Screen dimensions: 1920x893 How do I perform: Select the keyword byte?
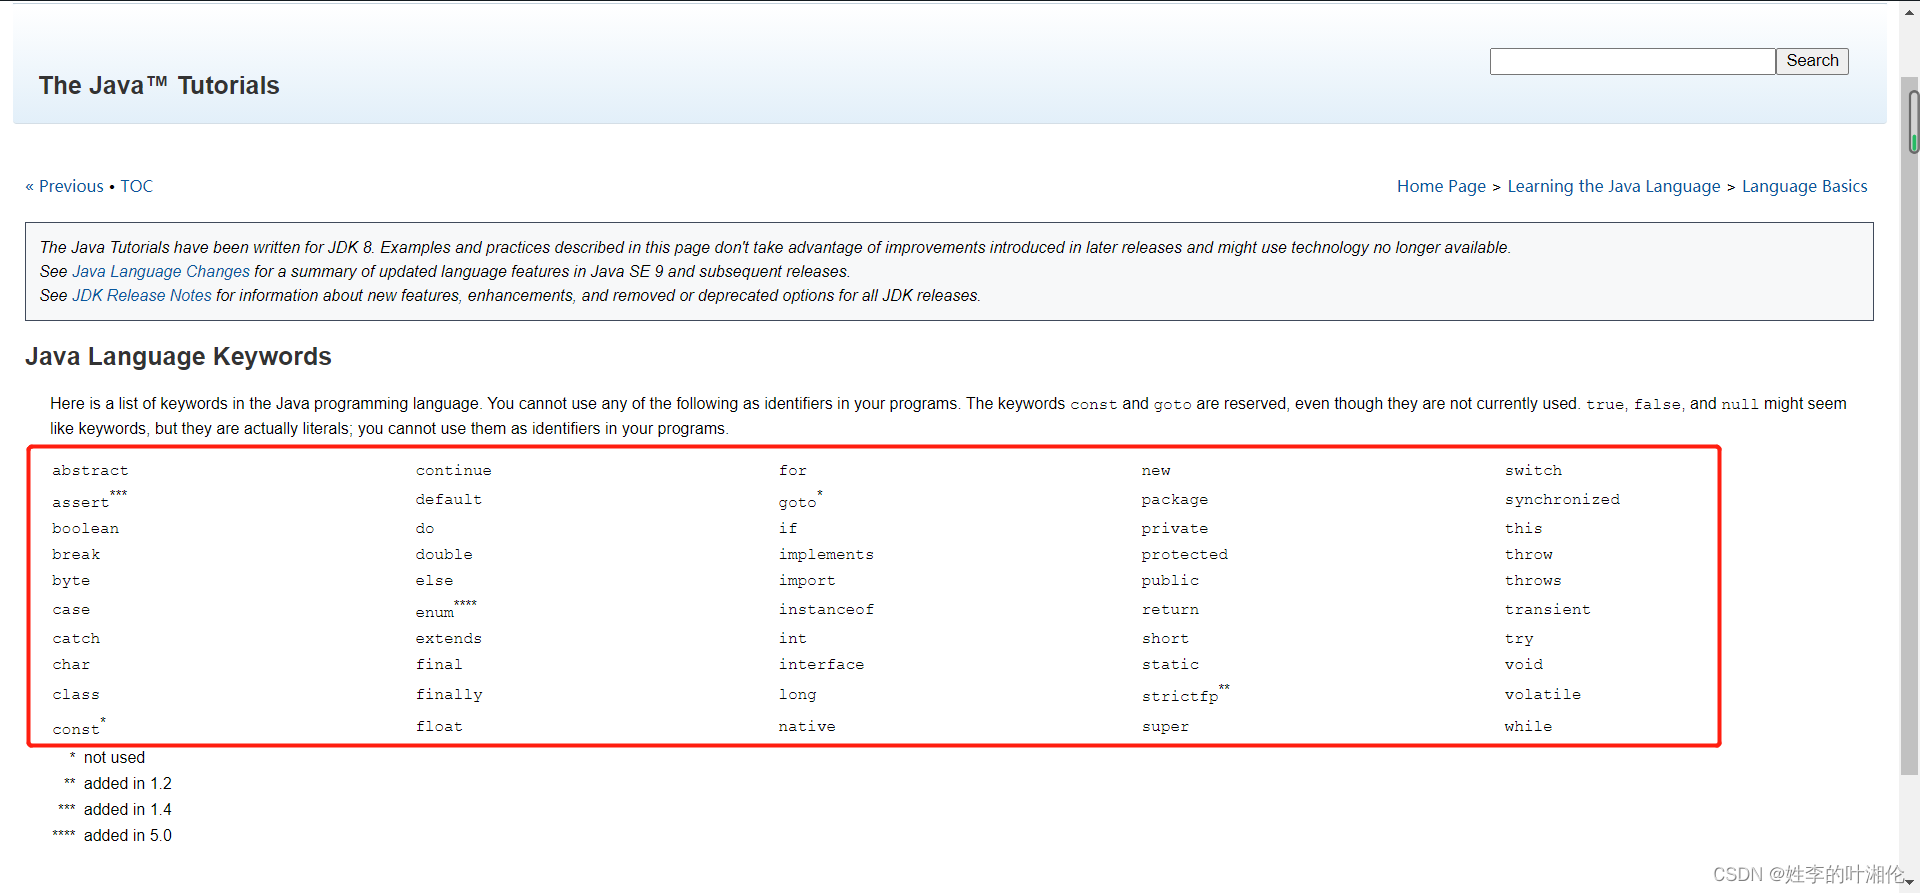pyautogui.click(x=71, y=580)
